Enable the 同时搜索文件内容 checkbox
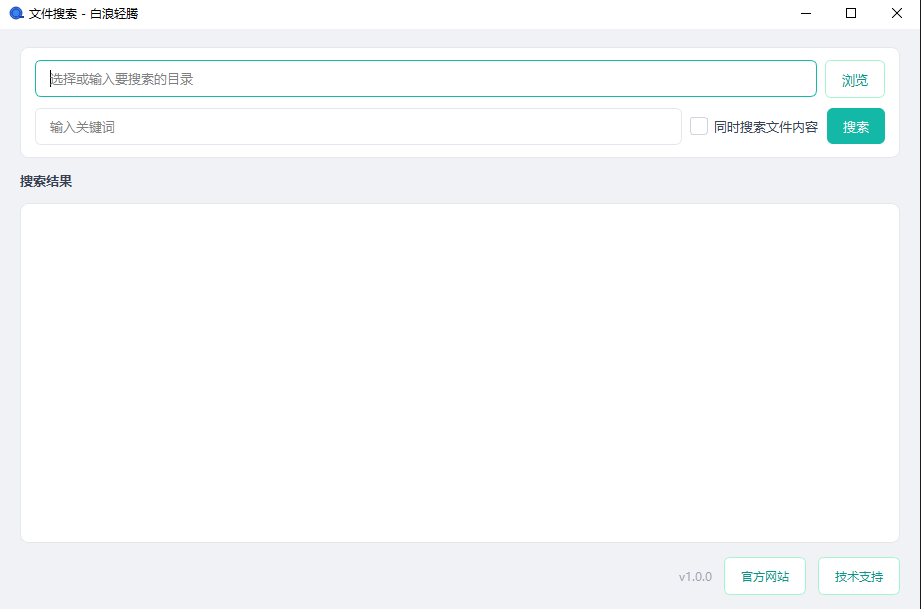The height and width of the screenshot is (609, 921). [699, 127]
